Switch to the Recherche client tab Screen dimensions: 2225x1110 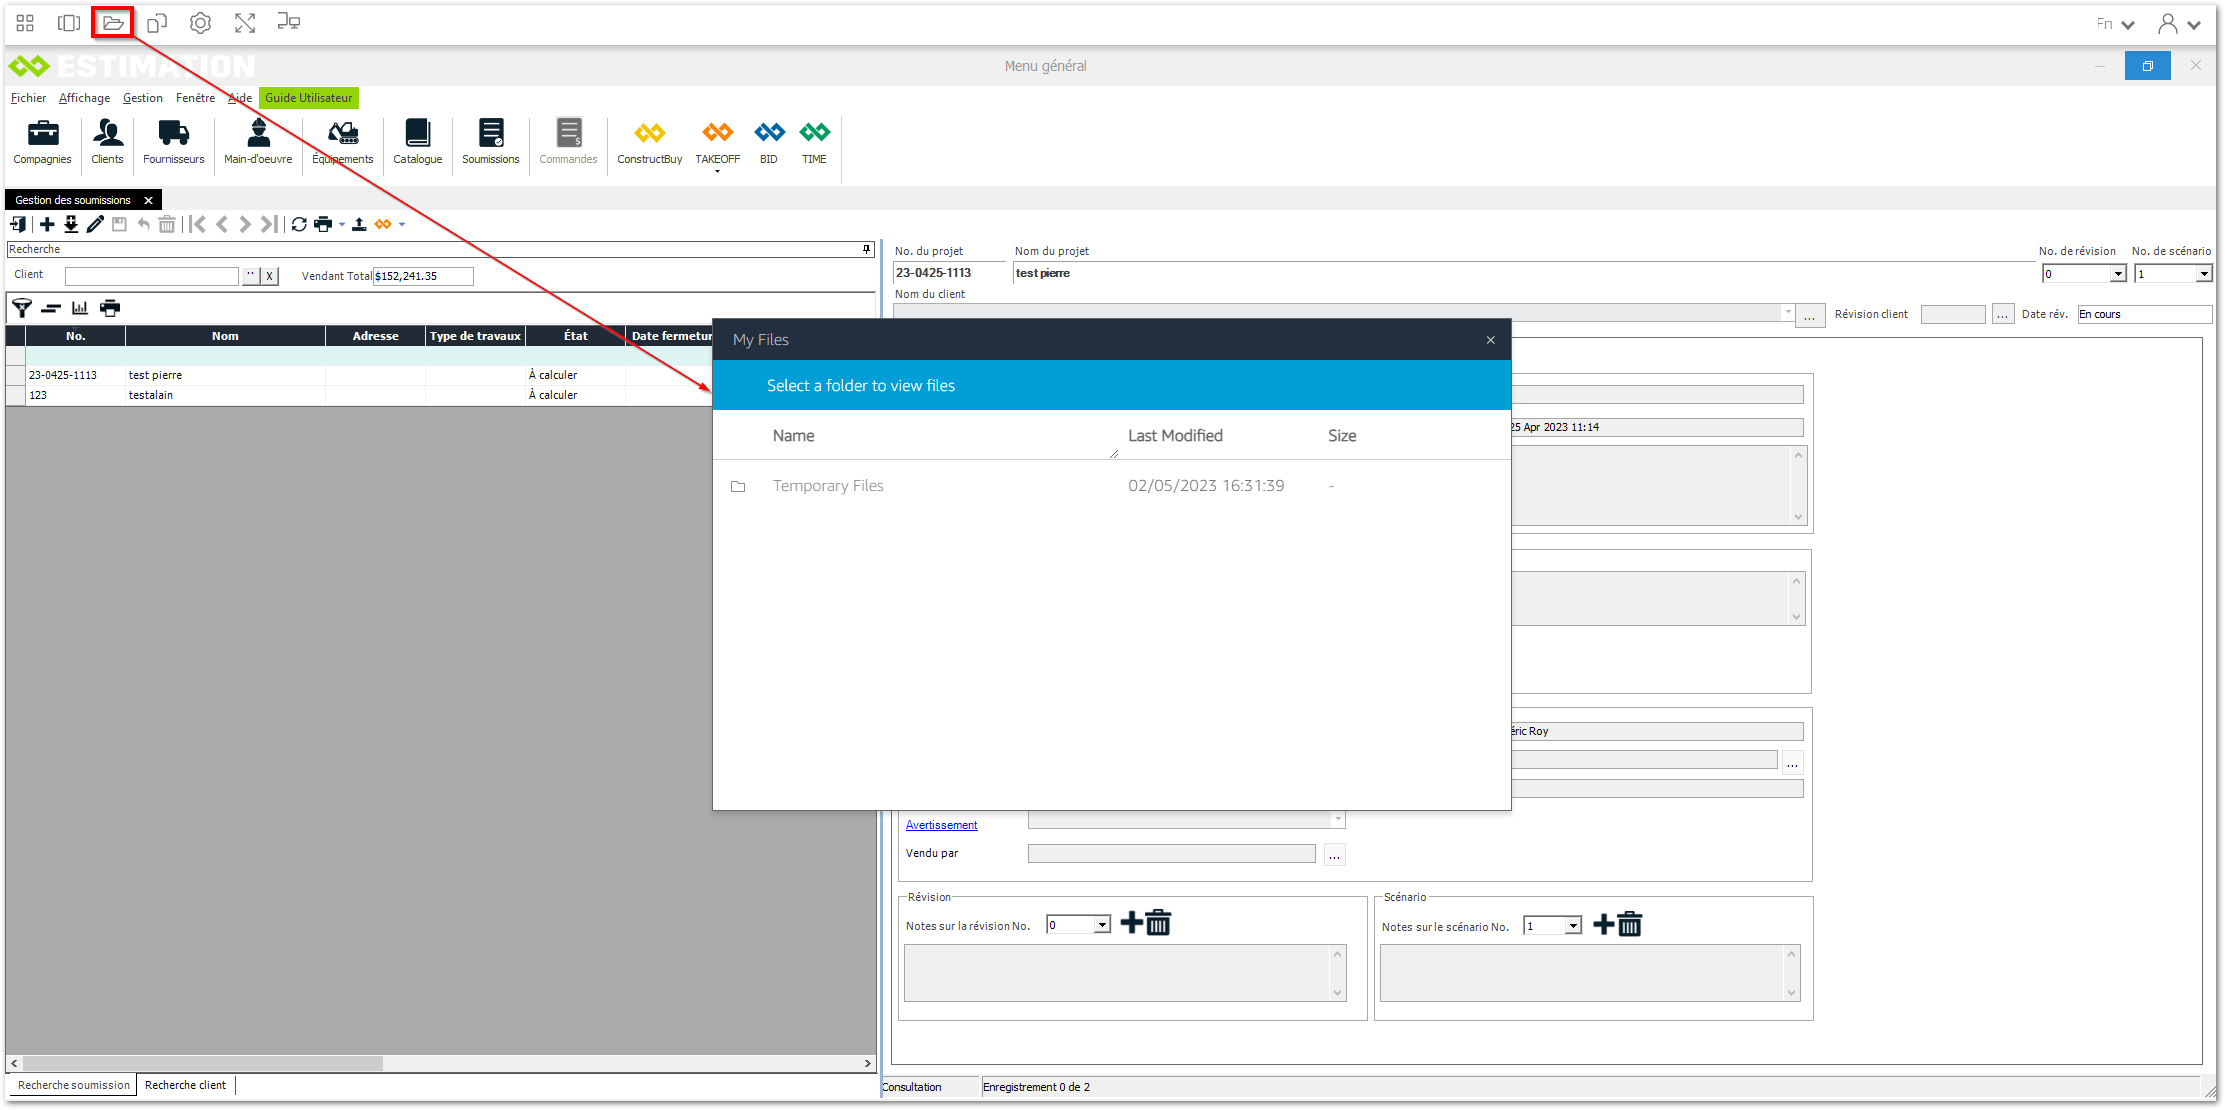click(x=185, y=1085)
